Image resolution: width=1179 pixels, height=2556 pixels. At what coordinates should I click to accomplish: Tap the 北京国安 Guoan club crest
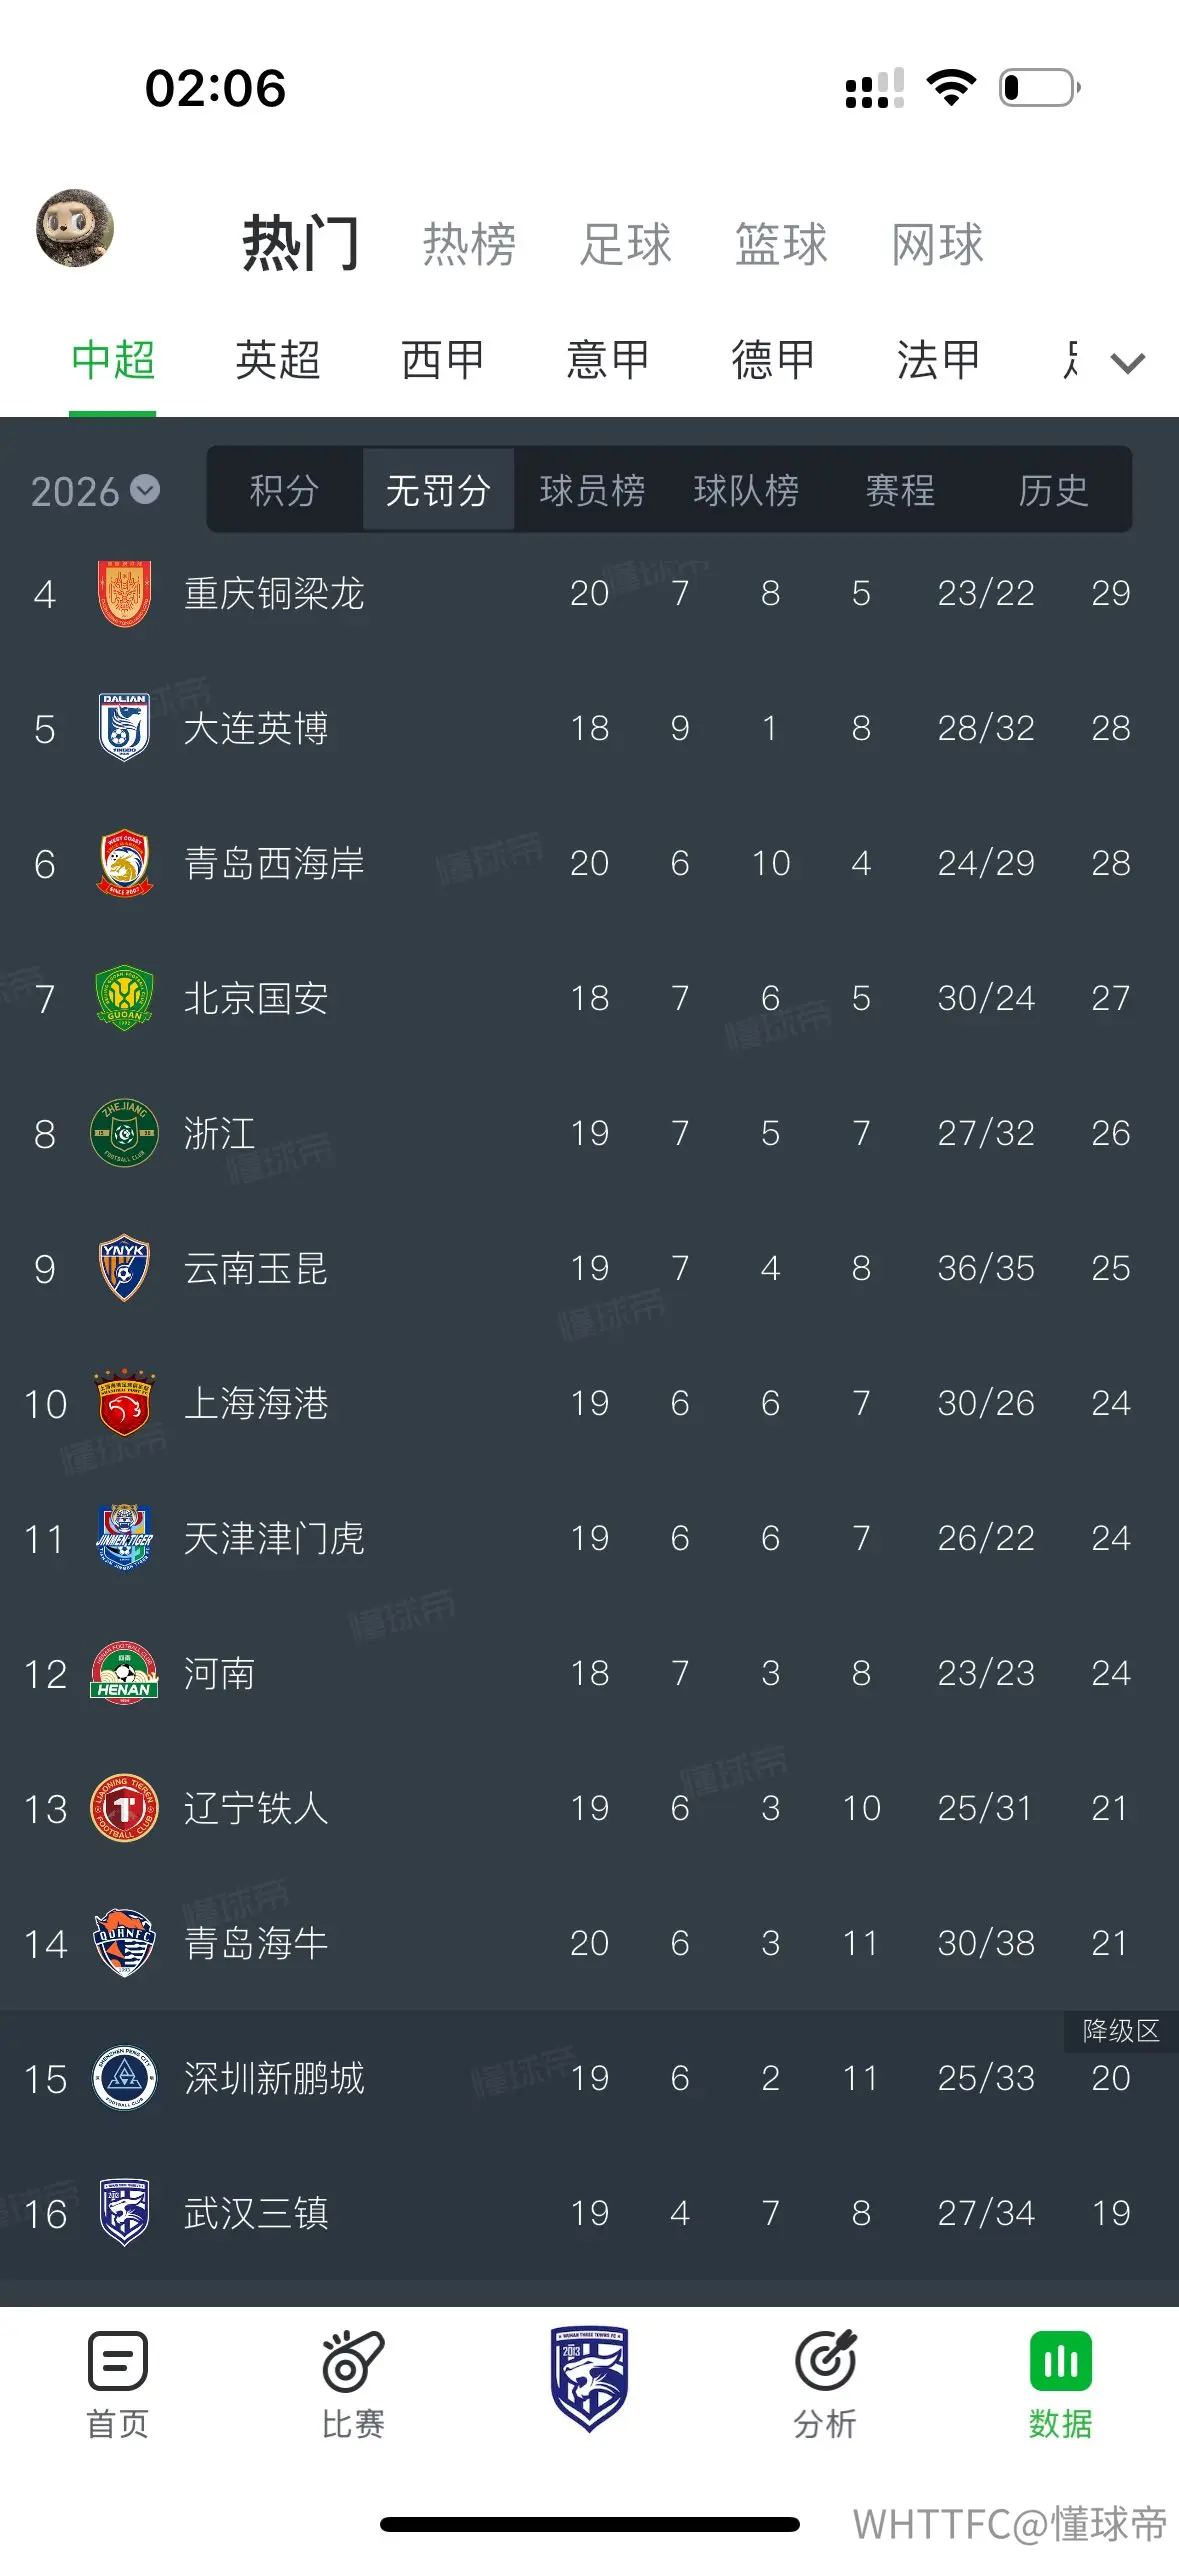pyautogui.click(x=124, y=998)
